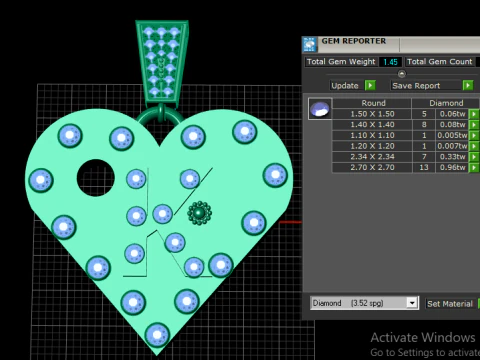480x360 pixels.
Task: Click the 0.005tw weight cell
Action: click(x=452, y=135)
